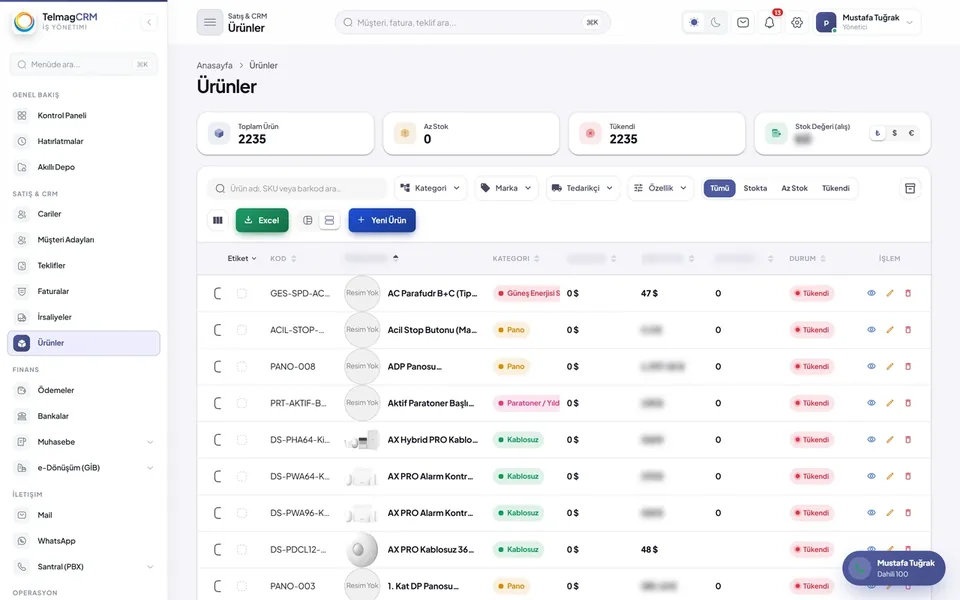Screen dimensions: 960x600
Task: Open the Marka filter dropdown
Action: 506,188
